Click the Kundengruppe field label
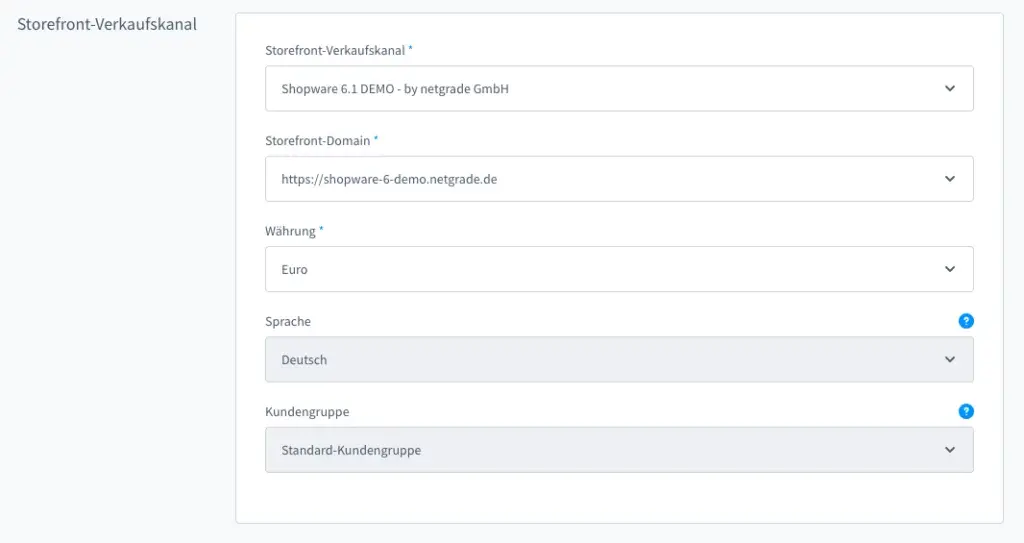This screenshot has height=543, width=1024. (x=307, y=412)
